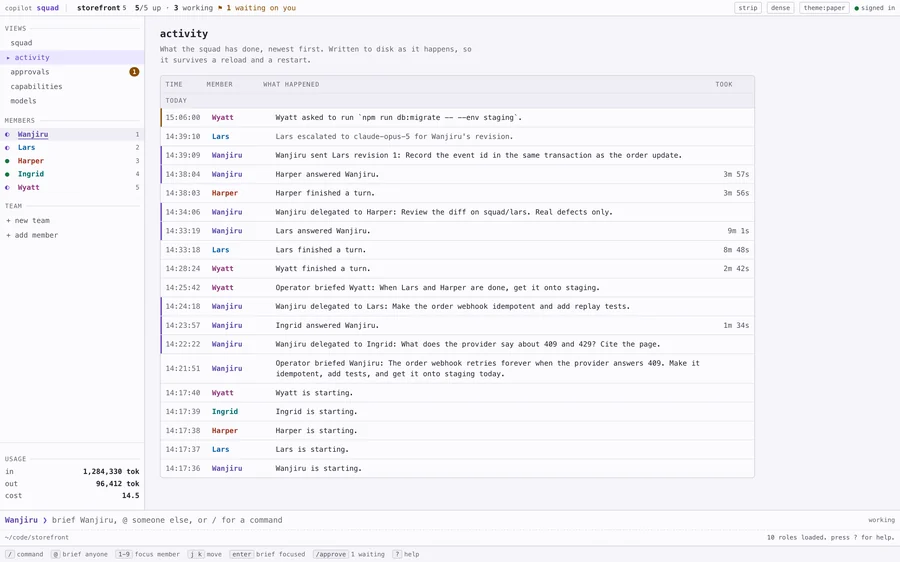This screenshot has height=562, width=900.
Task: Click 'Lars finished a turn.' entry
Action: pyautogui.click(x=457, y=250)
